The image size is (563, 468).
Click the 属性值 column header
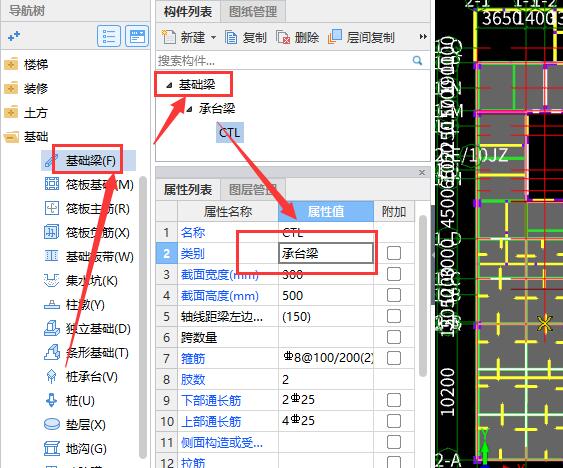326,212
